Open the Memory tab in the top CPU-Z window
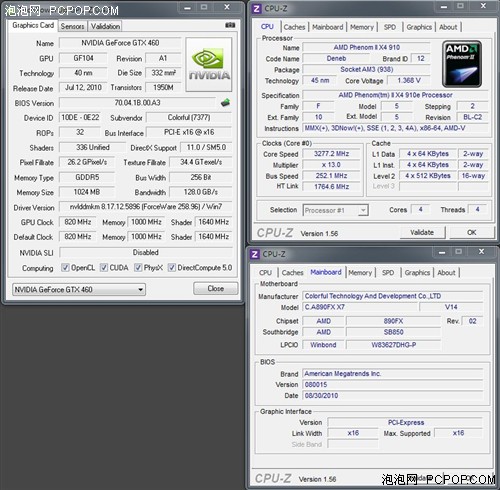This screenshot has height=490, width=500. (x=362, y=27)
